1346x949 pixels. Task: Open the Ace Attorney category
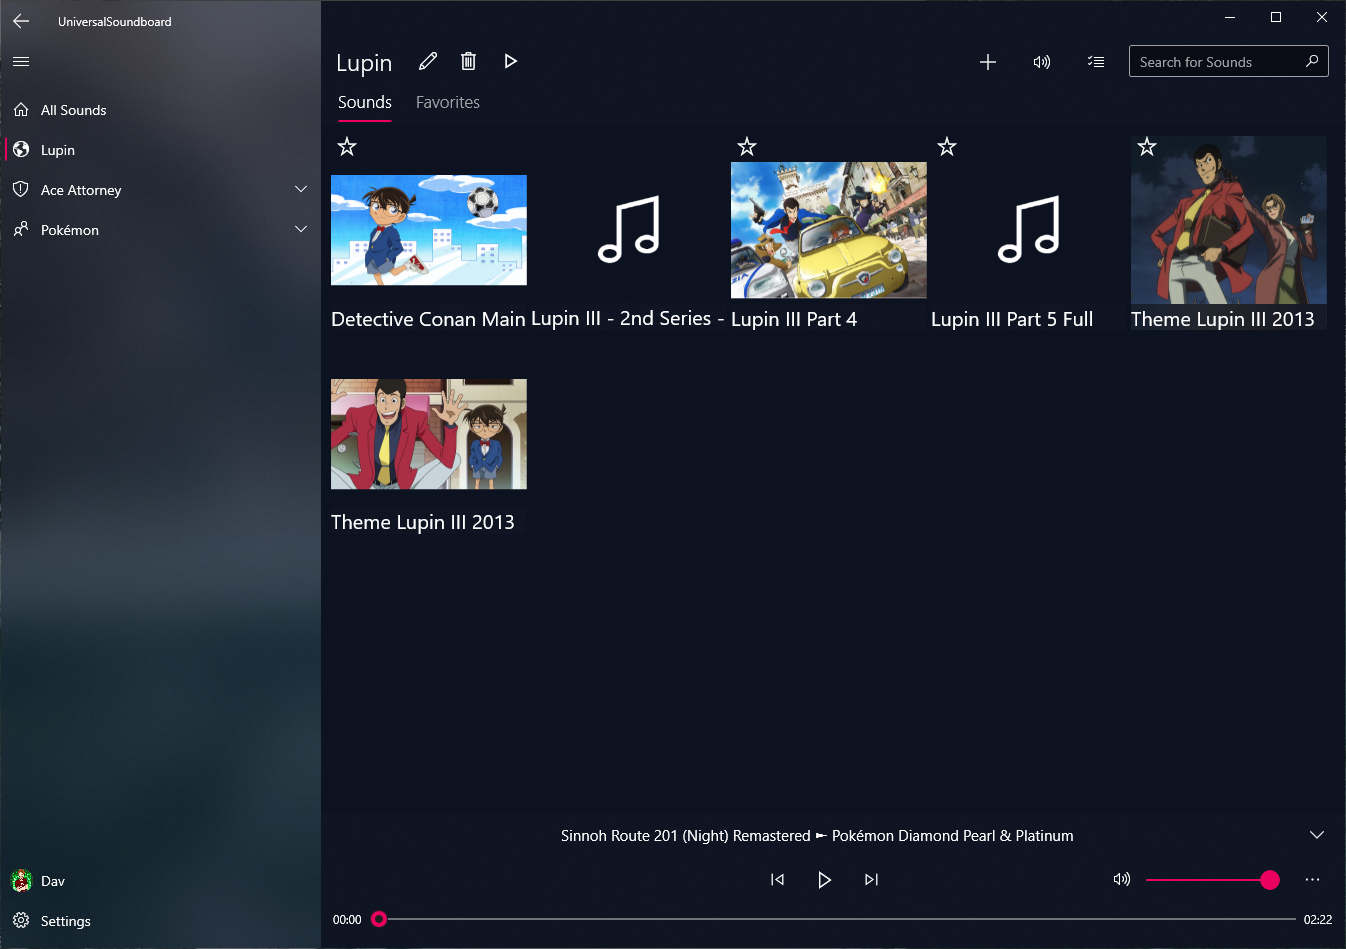pos(160,190)
